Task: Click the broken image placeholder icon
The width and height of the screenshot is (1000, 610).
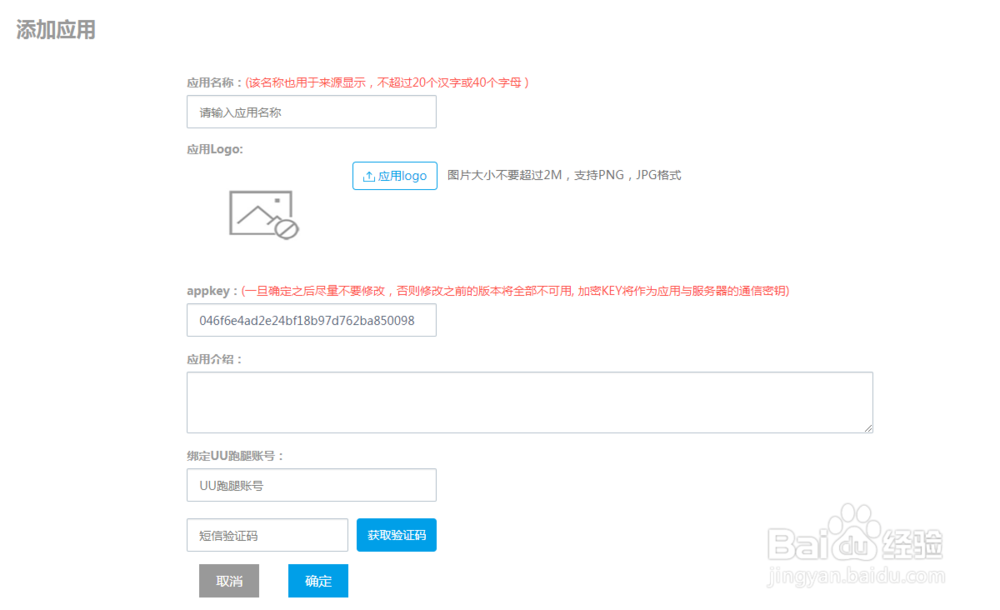Action: click(263, 215)
